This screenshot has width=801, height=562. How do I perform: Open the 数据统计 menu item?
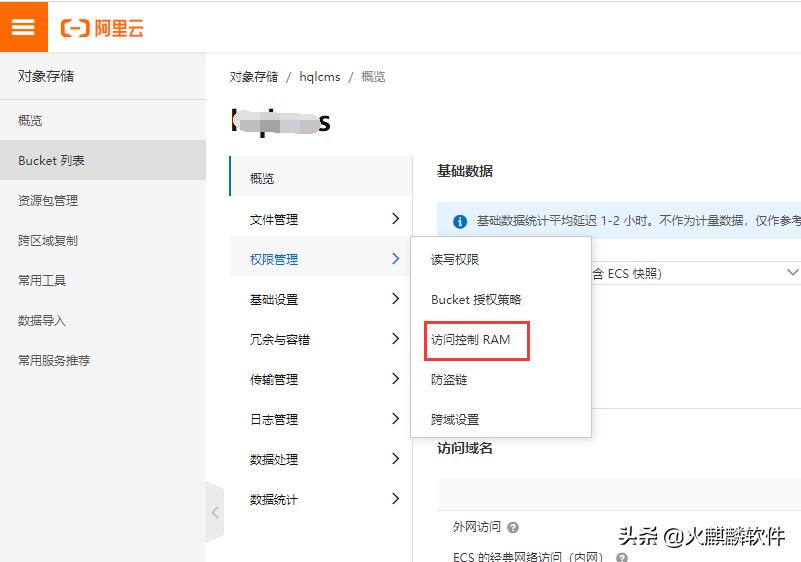tap(321, 499)
